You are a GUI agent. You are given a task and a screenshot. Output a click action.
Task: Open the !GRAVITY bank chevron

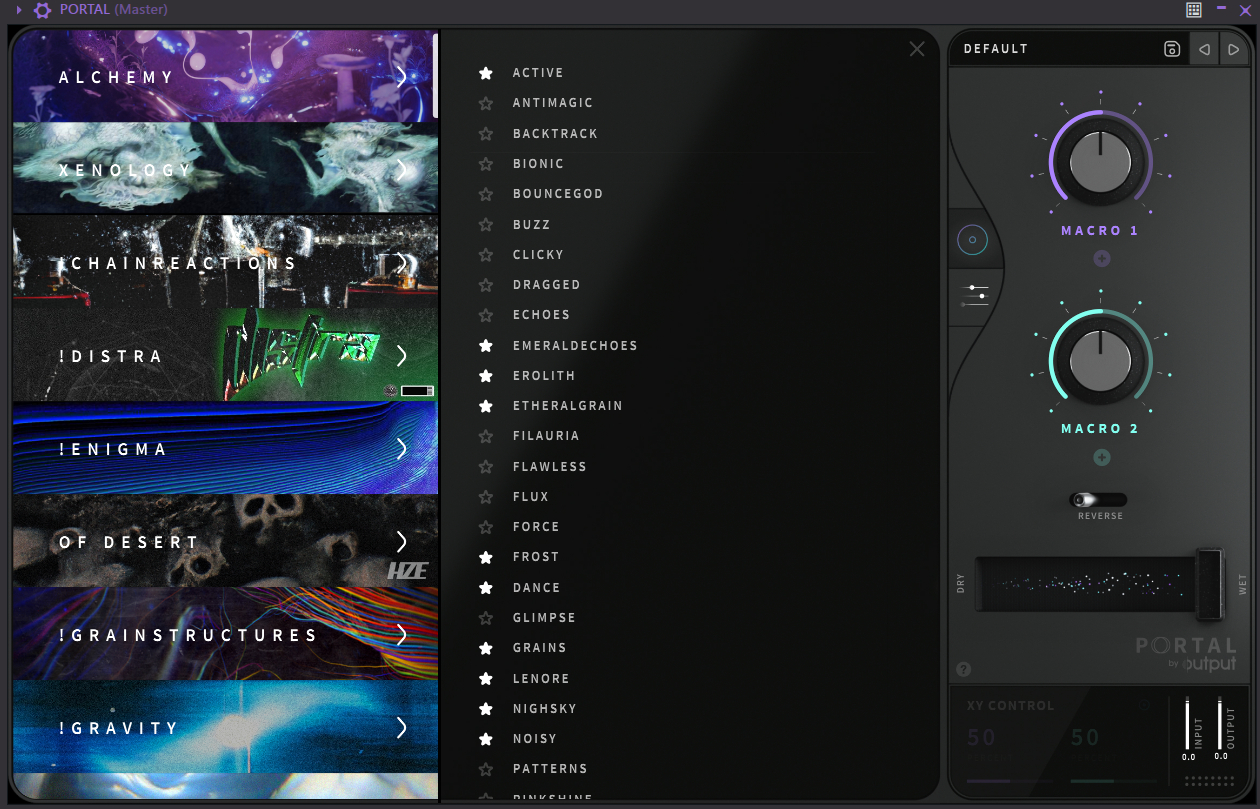pos(401,728)
